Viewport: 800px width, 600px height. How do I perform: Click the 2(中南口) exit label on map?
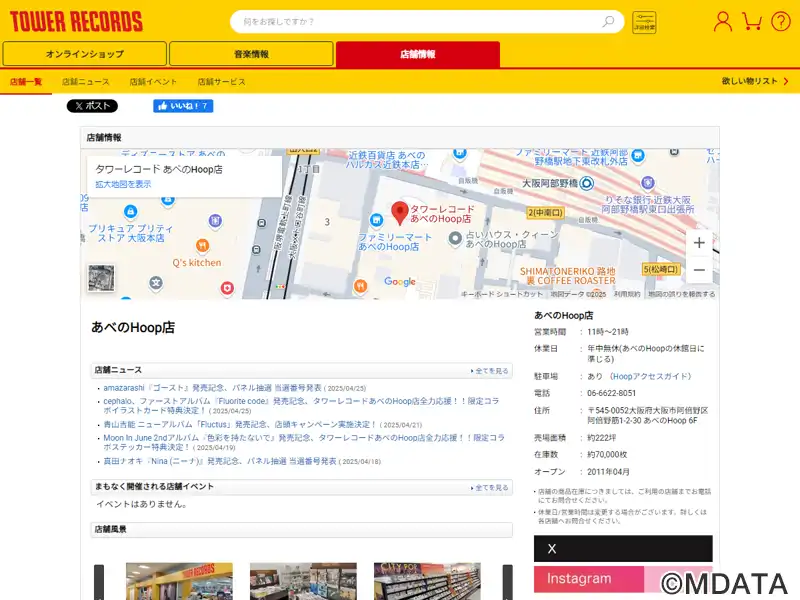click(x=545, y=212)
